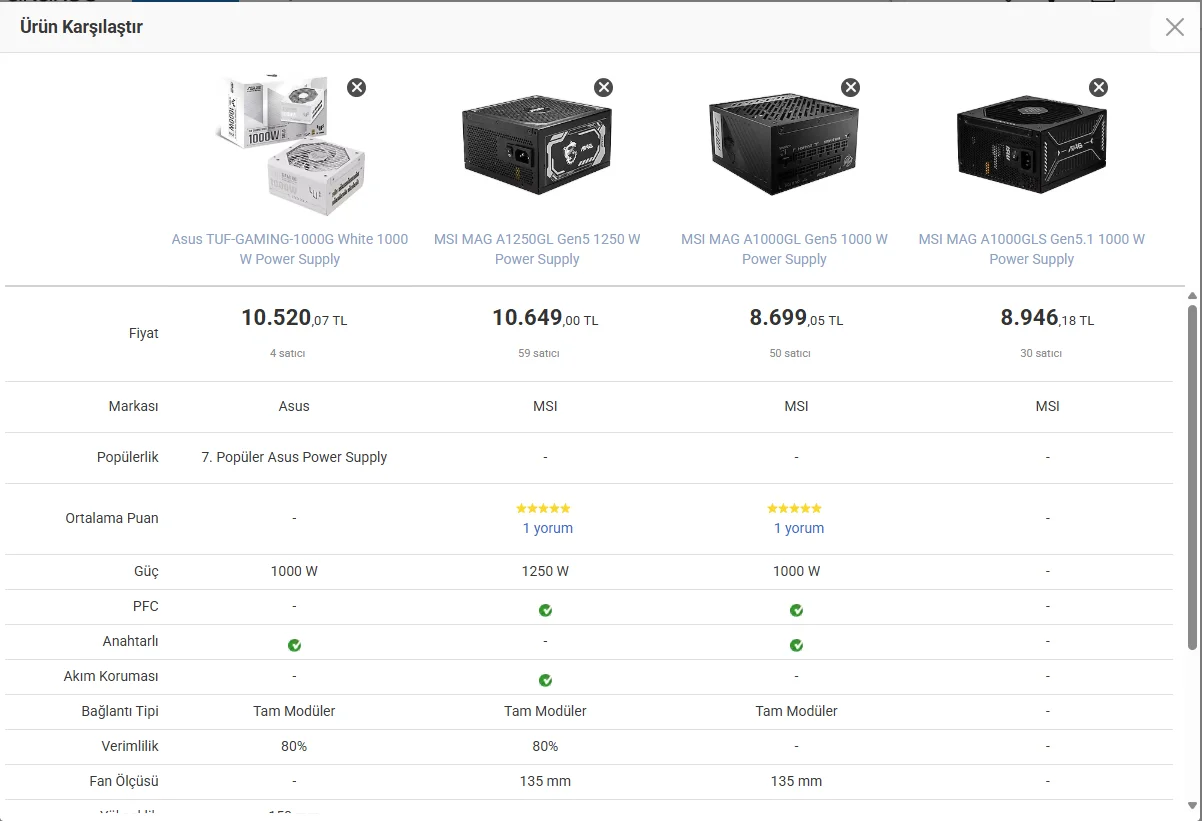Click the scrollbar up arrow
Viewport: 1202px width, 821px height.
(x=1192, y=296)
